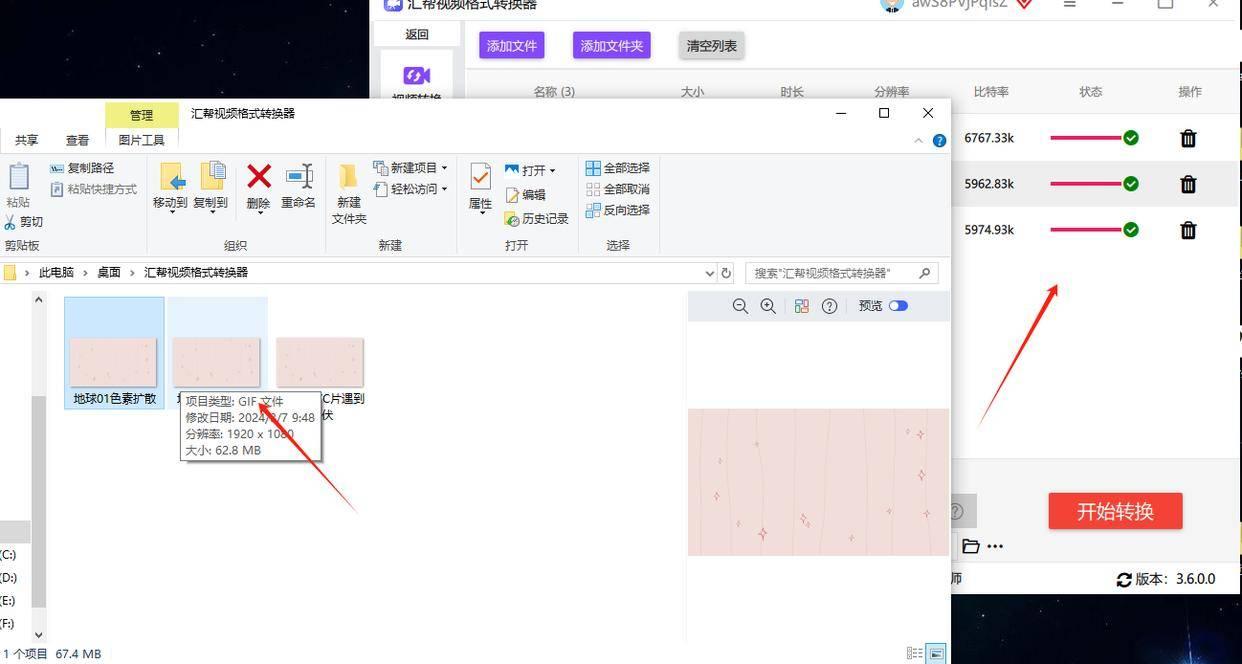Click the green check status in 6767.33k row
1242x664 pixels.
tap(1131, 138)
